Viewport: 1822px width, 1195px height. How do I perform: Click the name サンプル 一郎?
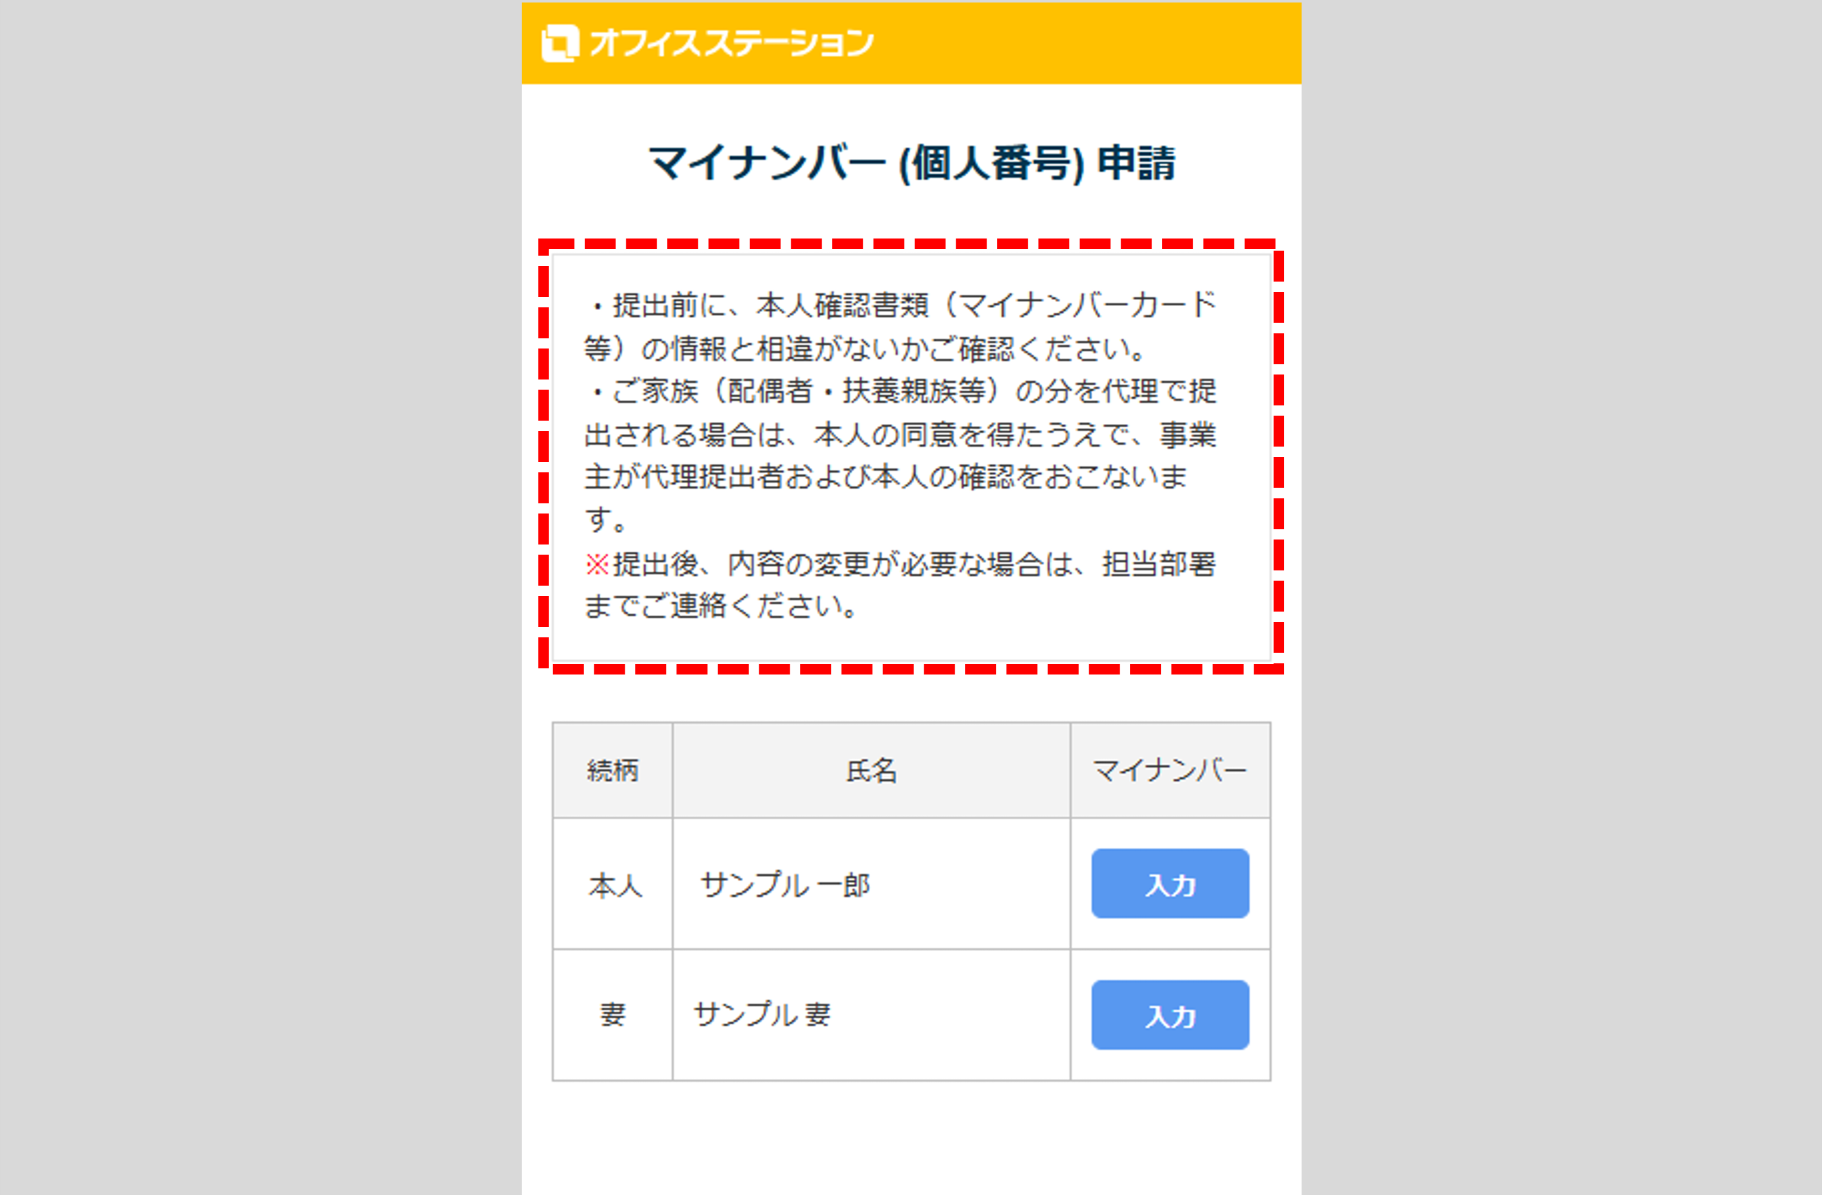785,885
